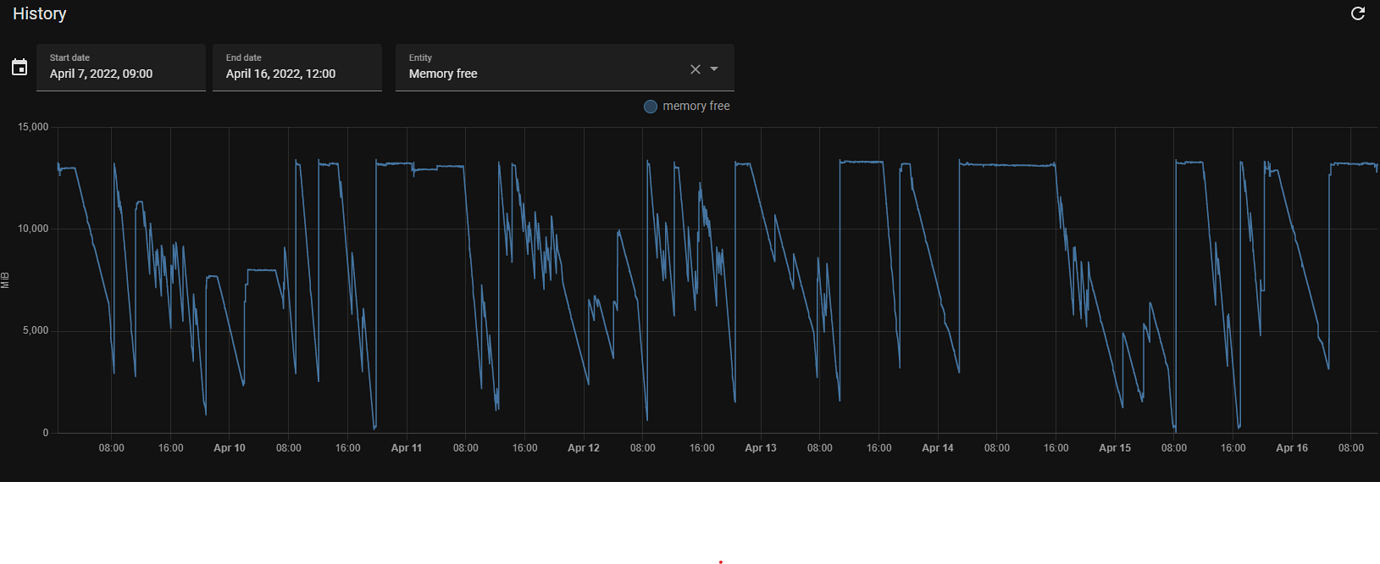Click the History page title

tap(40, 14)
